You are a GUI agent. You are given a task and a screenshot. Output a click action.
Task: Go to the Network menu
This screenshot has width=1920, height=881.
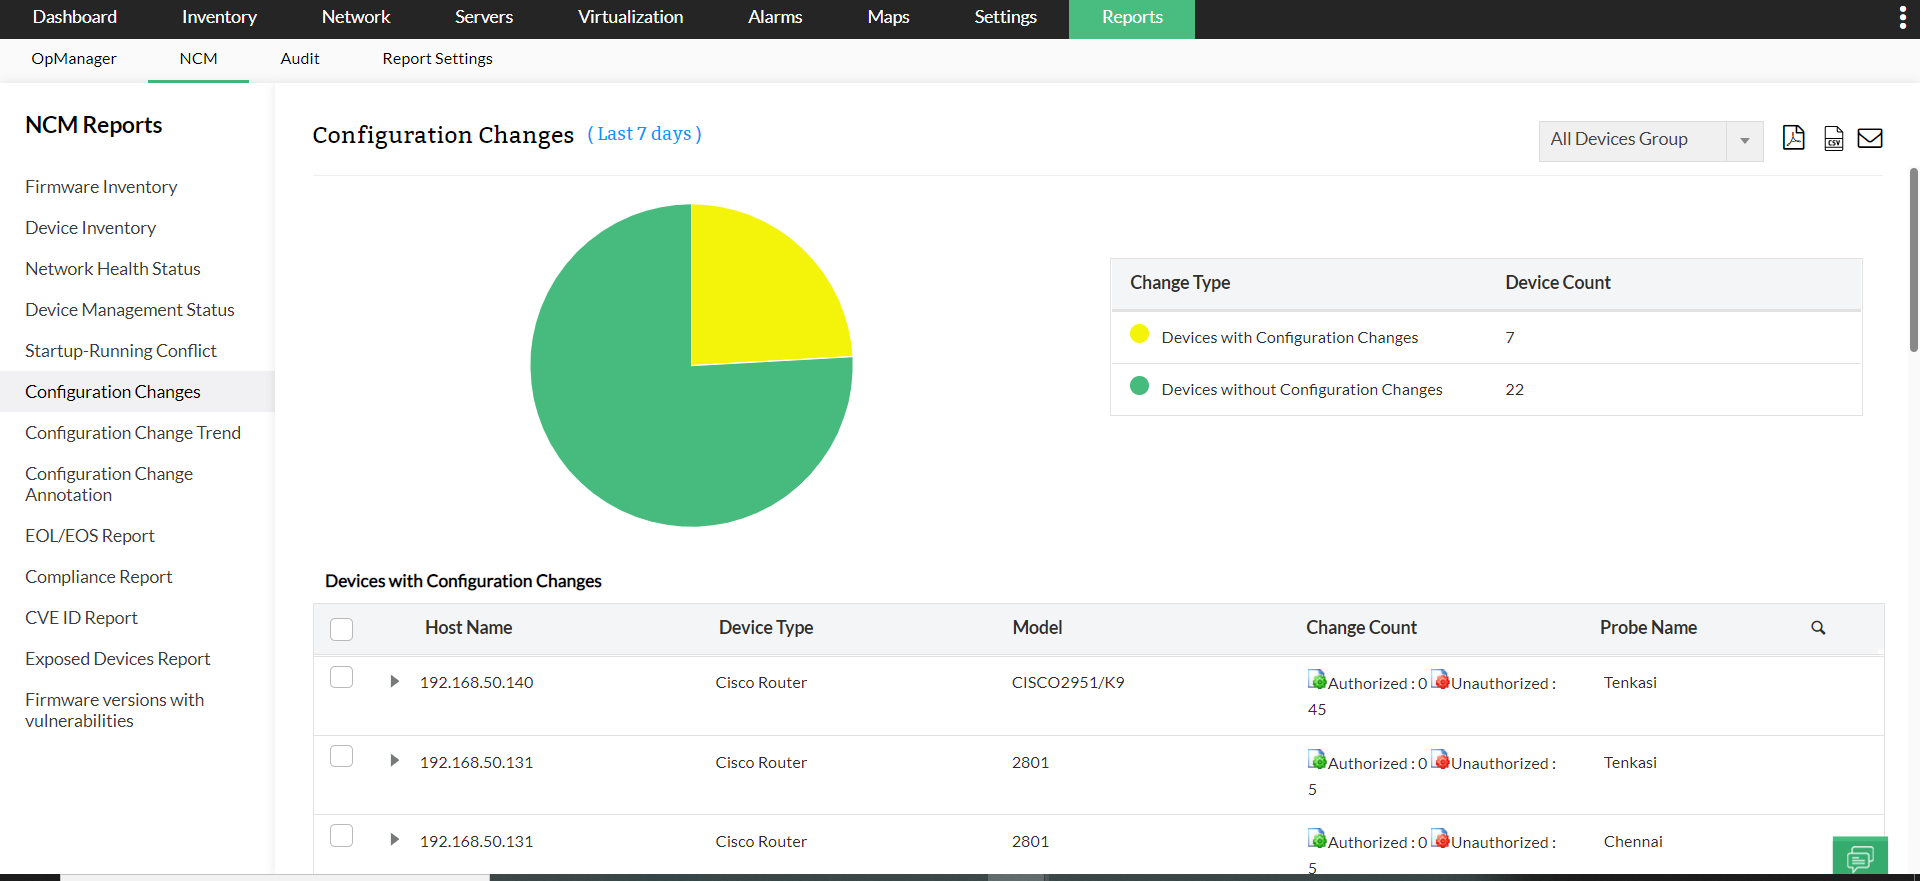pyautogui.click(x=356, y=17)
